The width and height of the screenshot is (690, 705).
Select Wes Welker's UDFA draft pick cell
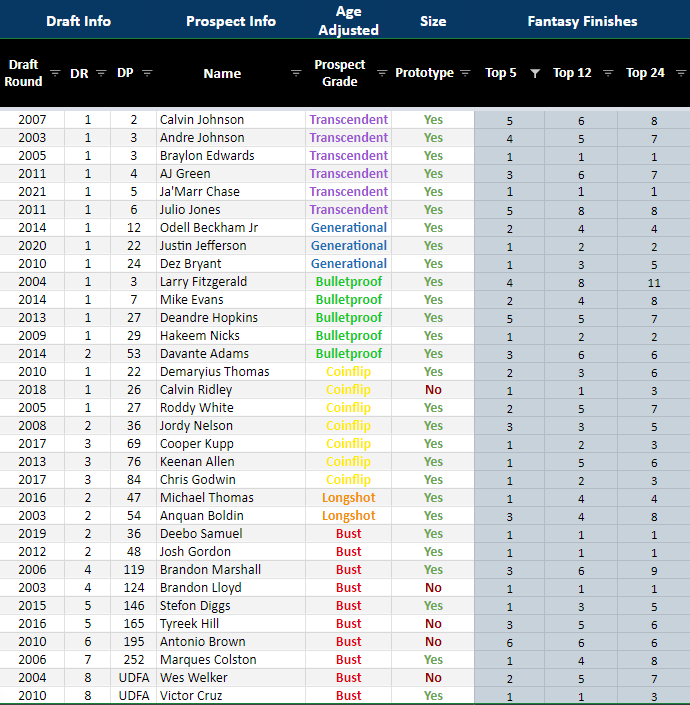[x=134, y=677]
